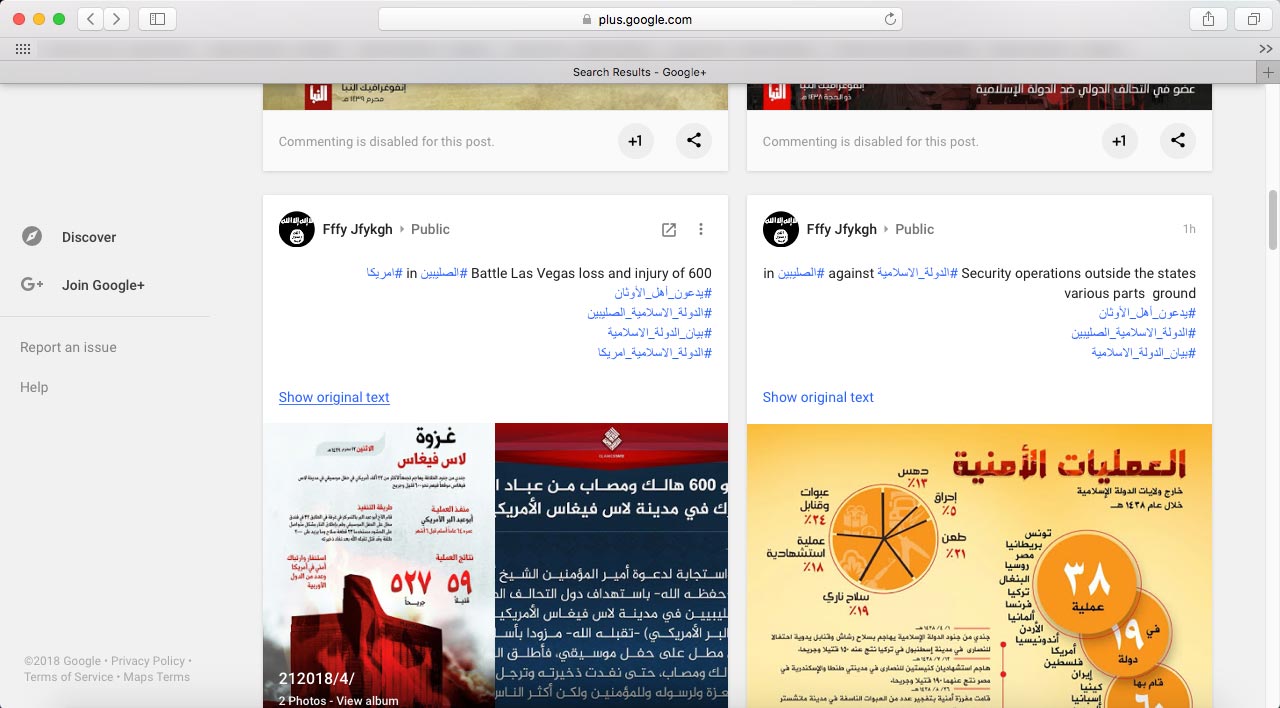Open three-dot options menu on left post
1280x708 pixels.
pos(701,229)
